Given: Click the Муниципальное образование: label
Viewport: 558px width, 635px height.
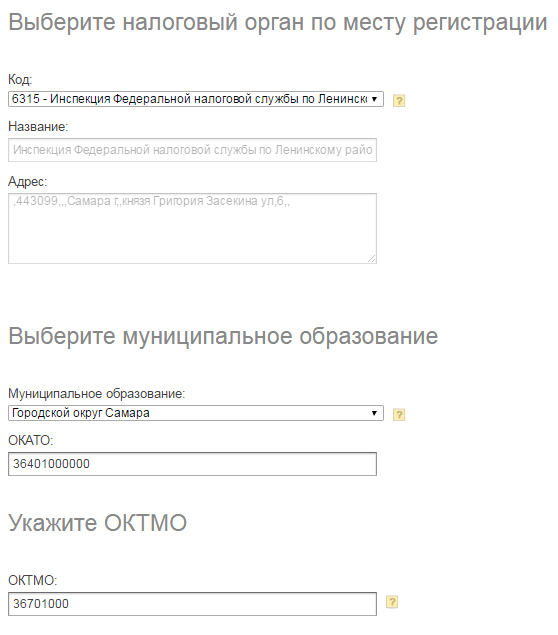Looking at the screenshot, I should click(96, 394).
